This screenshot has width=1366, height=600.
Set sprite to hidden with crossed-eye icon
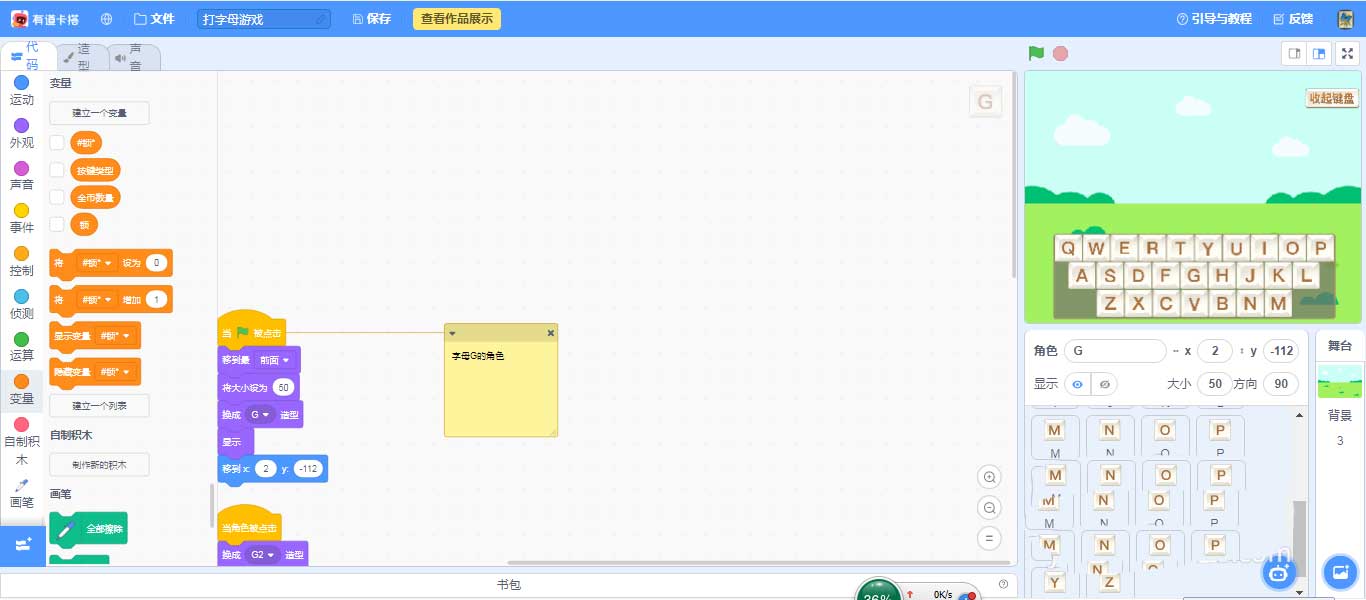coord(1104,384)
